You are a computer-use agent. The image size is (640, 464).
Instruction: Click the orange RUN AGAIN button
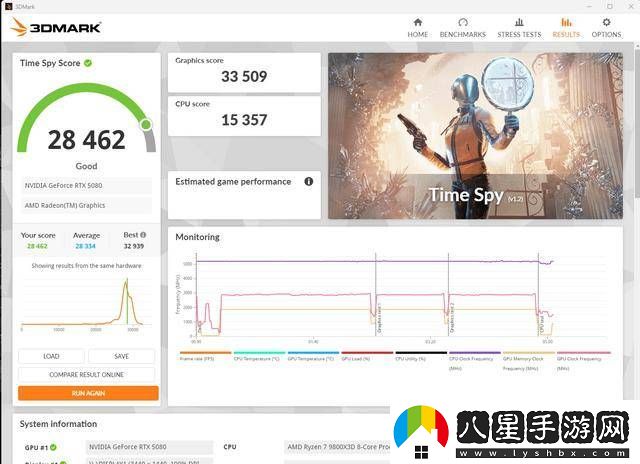click(x=88, y=393)
